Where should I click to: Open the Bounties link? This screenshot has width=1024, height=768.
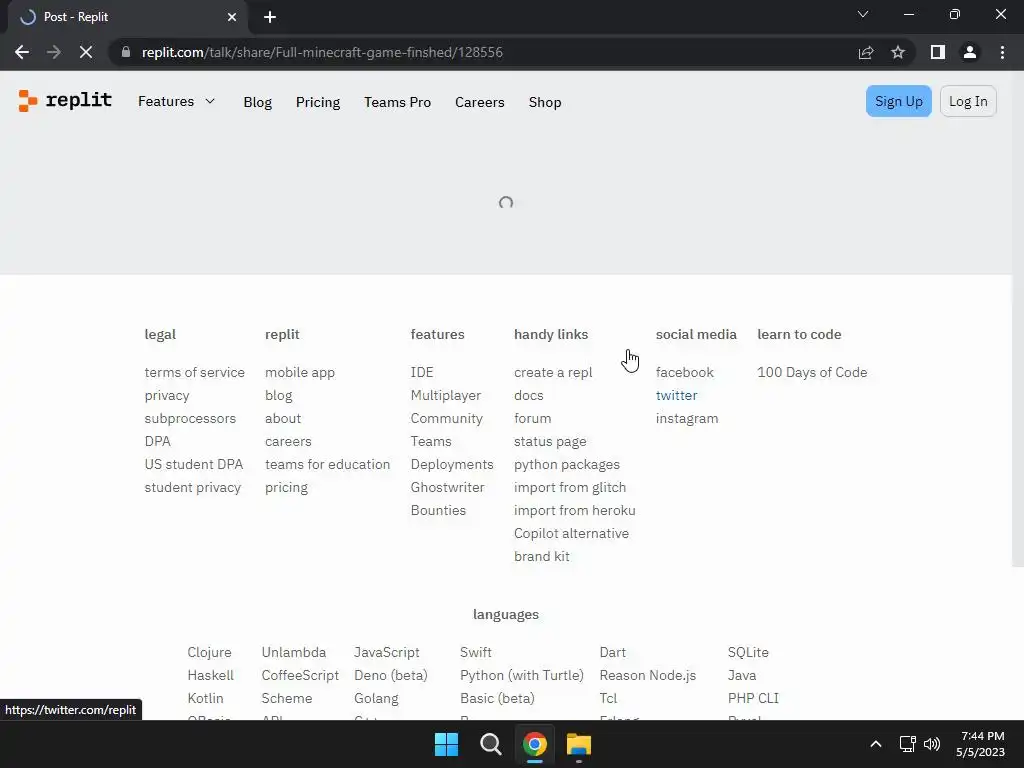(x=438, y=511)
